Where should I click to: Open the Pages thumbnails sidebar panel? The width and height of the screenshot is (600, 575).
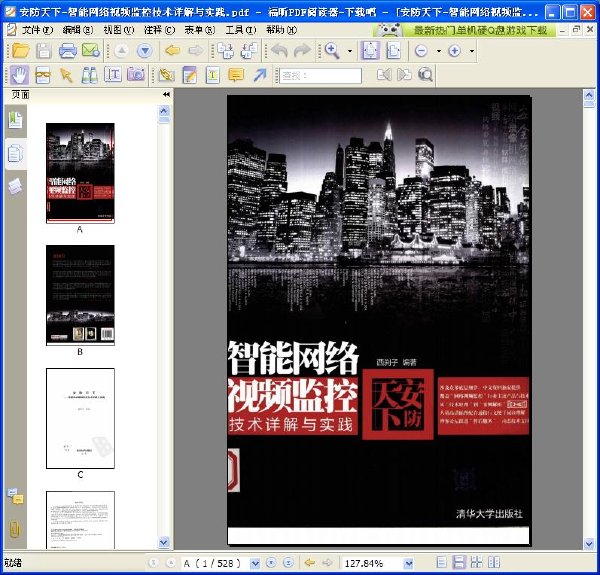[x=15, y=154]
